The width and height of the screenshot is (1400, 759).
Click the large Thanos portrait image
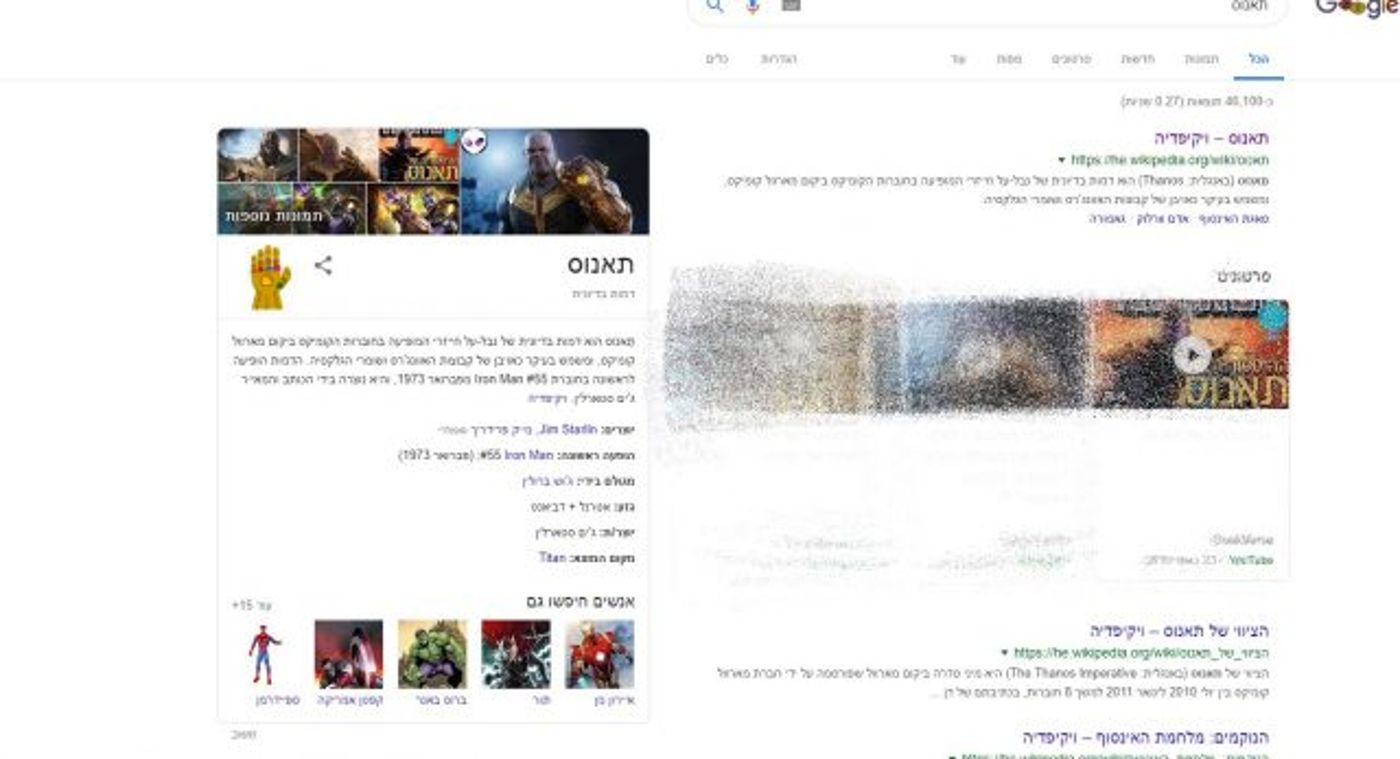(x=554, y=181)
